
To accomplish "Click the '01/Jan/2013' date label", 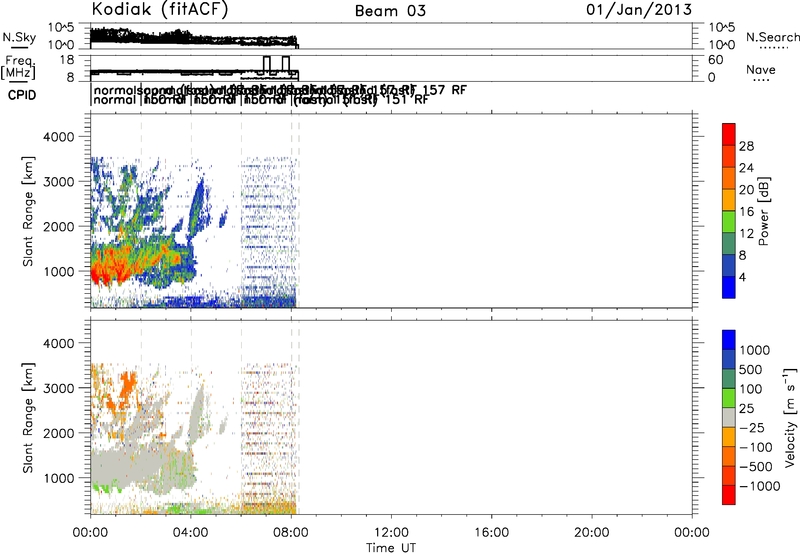I will [x=639, y=9].
